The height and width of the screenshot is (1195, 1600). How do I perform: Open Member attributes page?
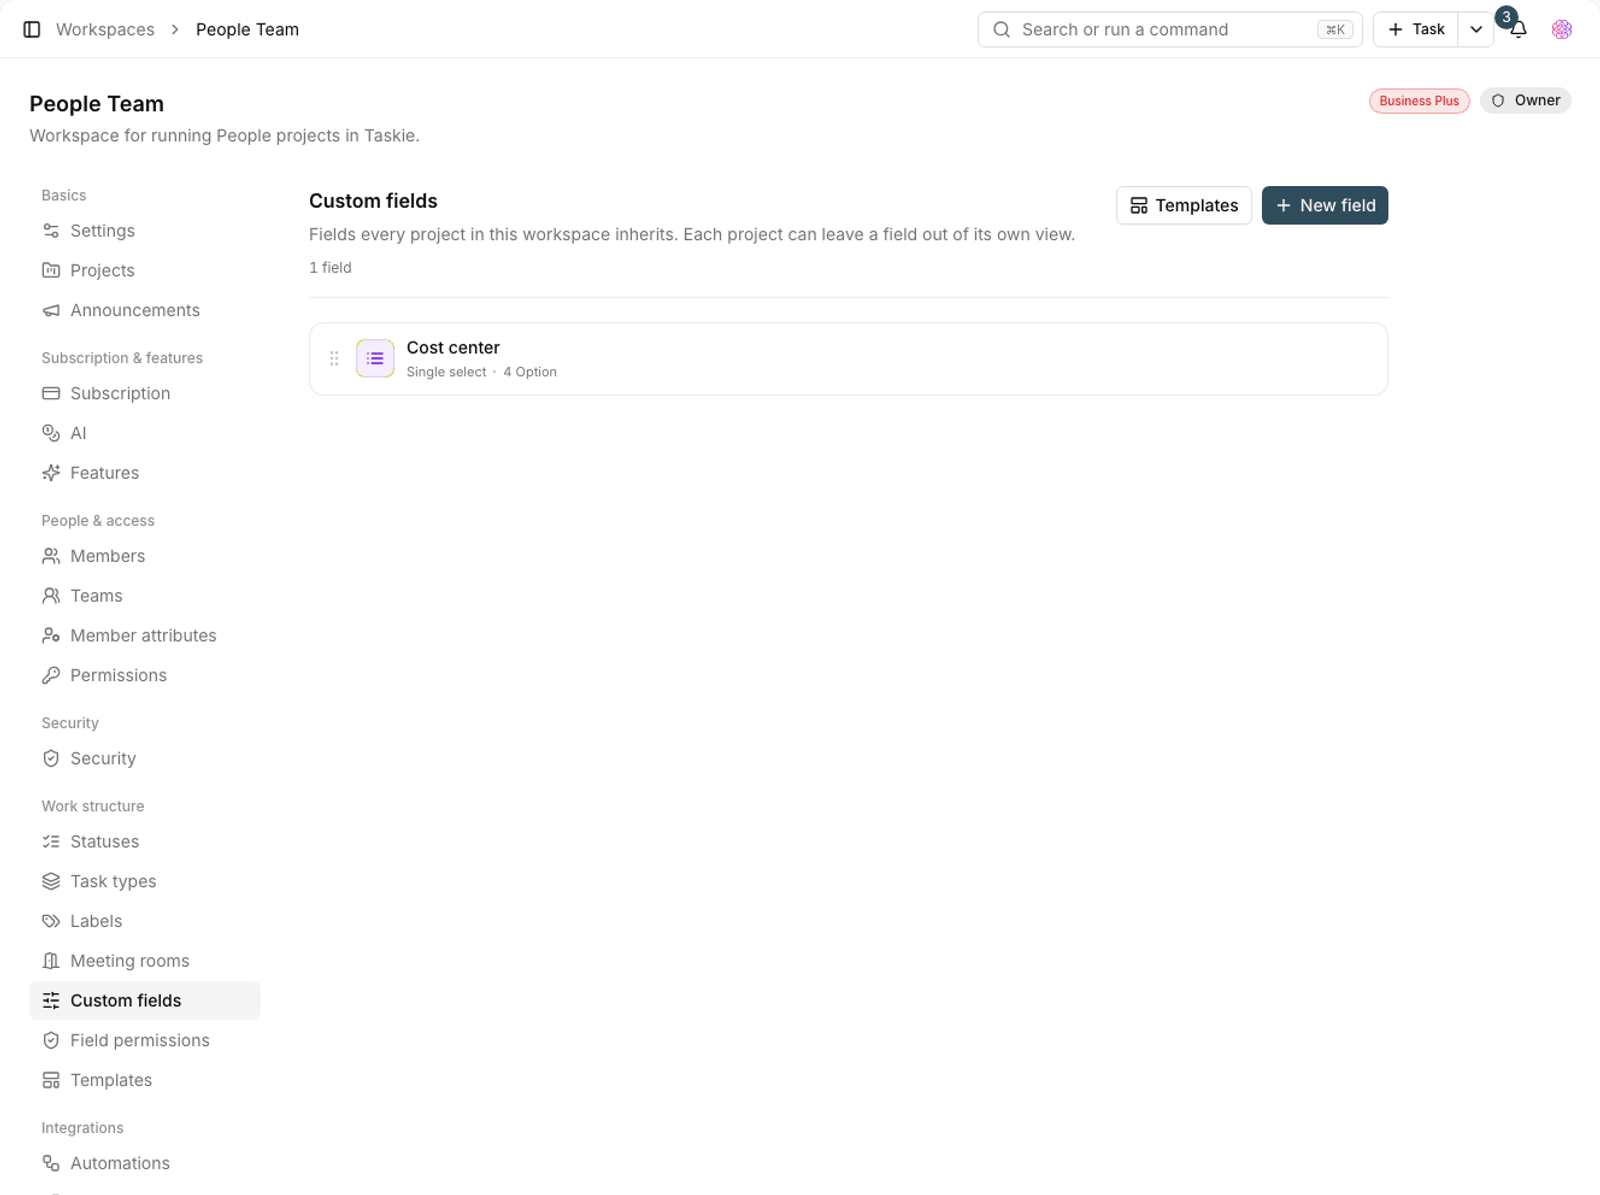(145, 636)
